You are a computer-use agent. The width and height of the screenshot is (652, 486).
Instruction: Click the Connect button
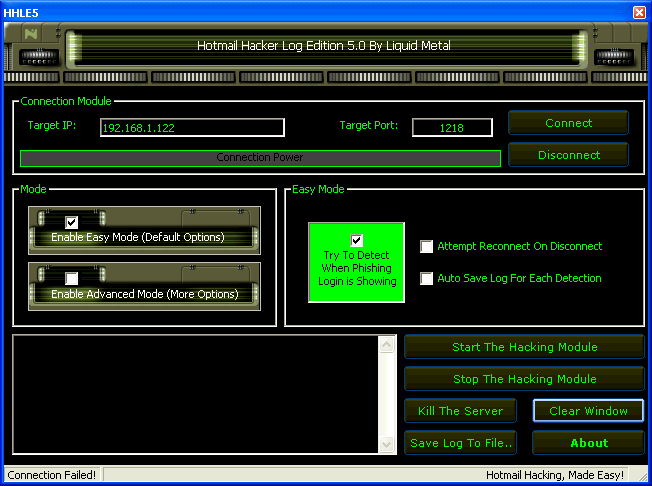[568, 123]
